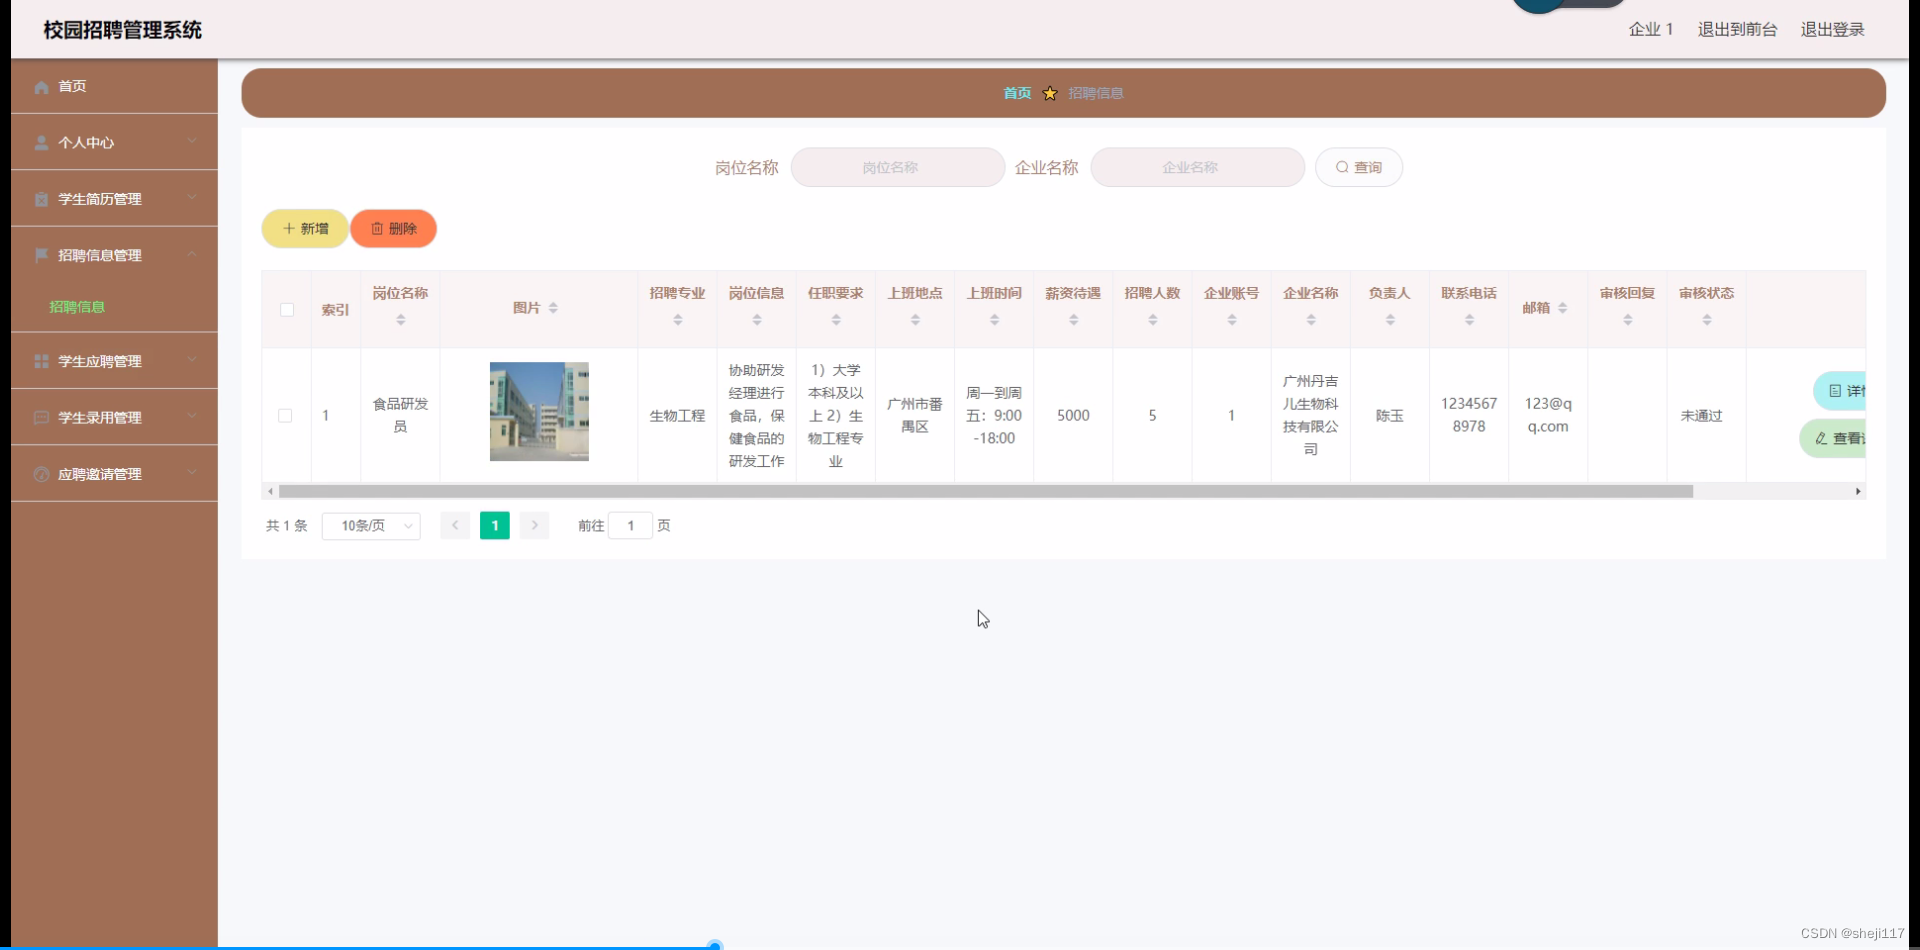
Task: Select the flag icon for 招聘信息管理
Action: [41, 255]
